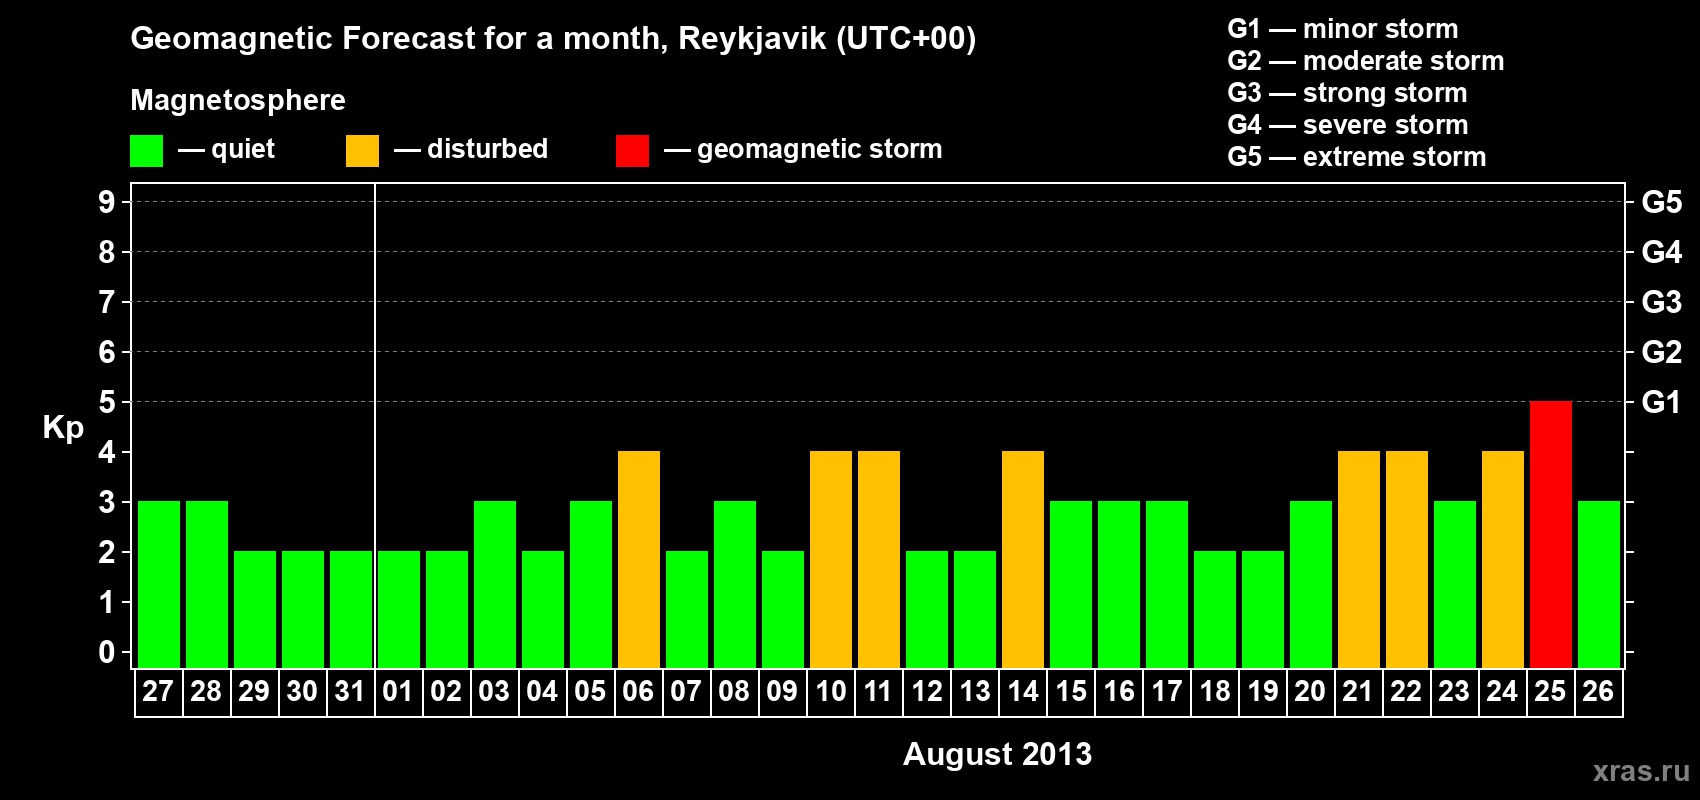Select the orange bar for day 22
Screen dimensions: 1700x800
1407,559
